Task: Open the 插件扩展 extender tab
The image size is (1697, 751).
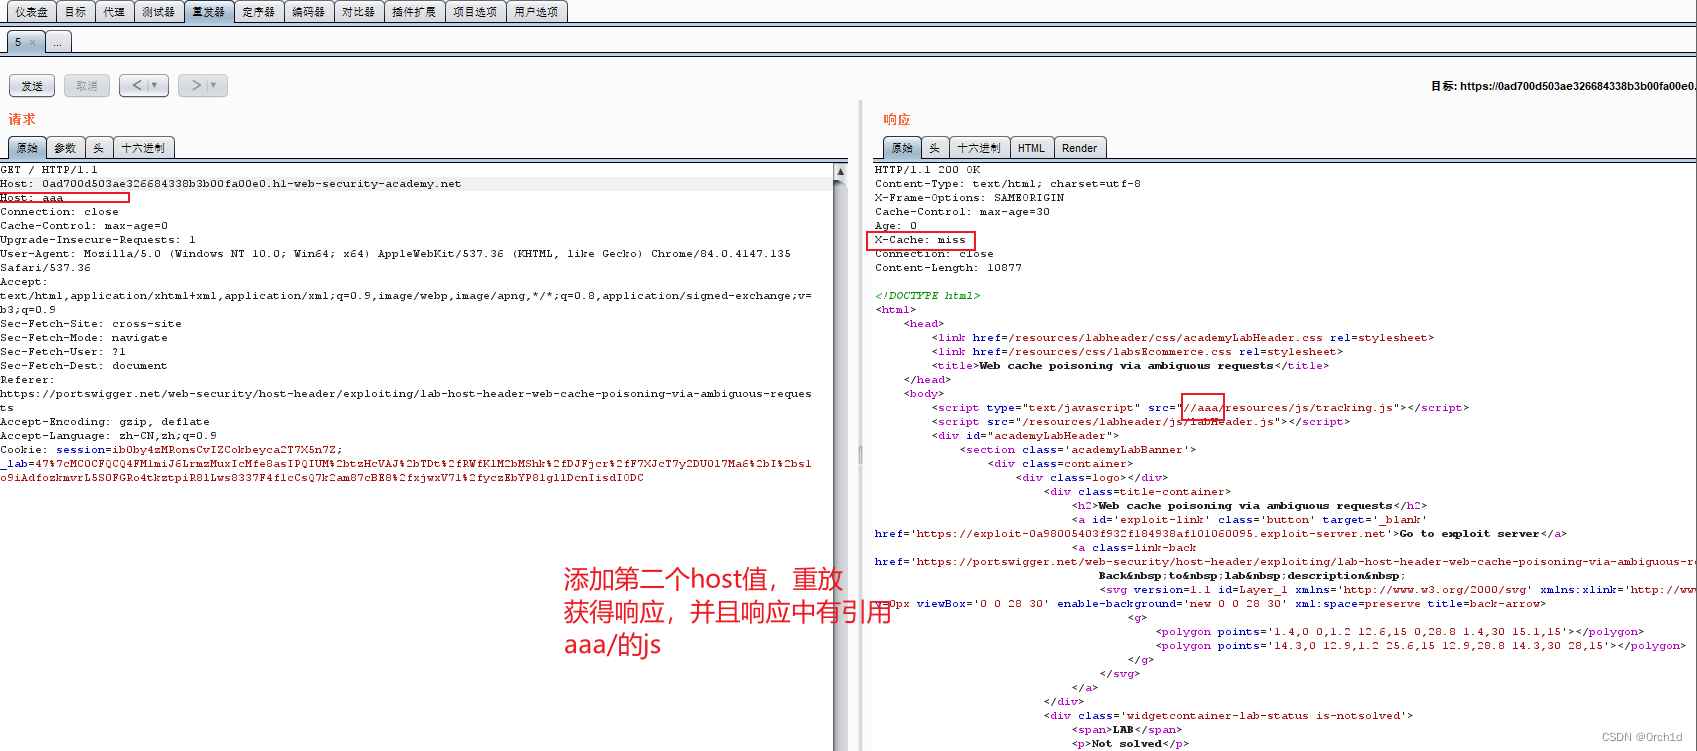Action: (414, 12)
